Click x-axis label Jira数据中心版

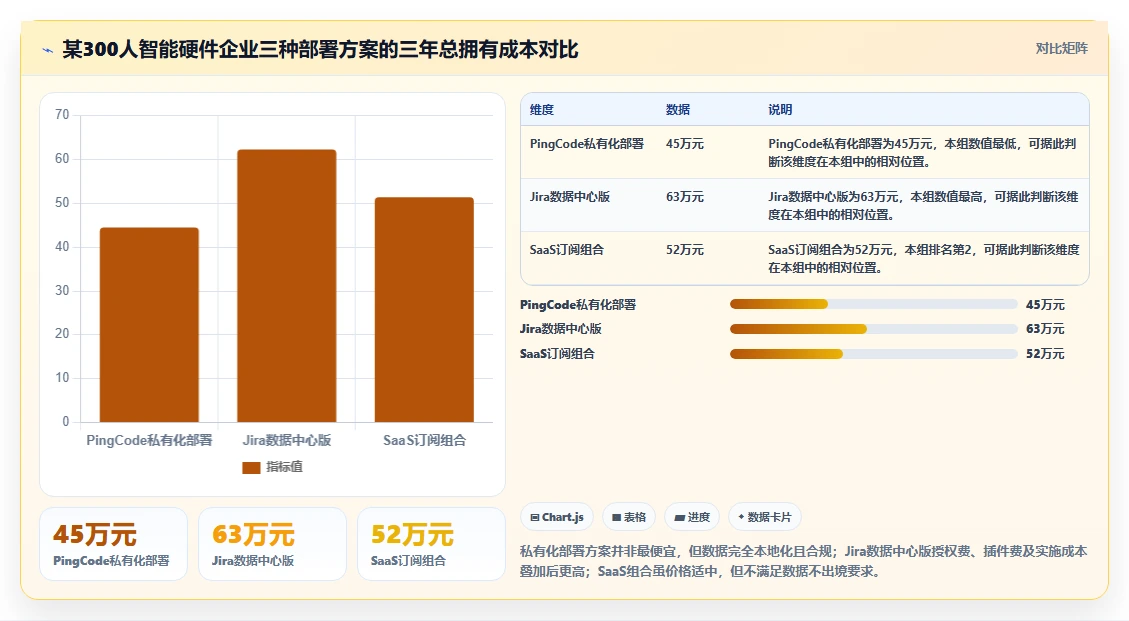tap(287, 440)
